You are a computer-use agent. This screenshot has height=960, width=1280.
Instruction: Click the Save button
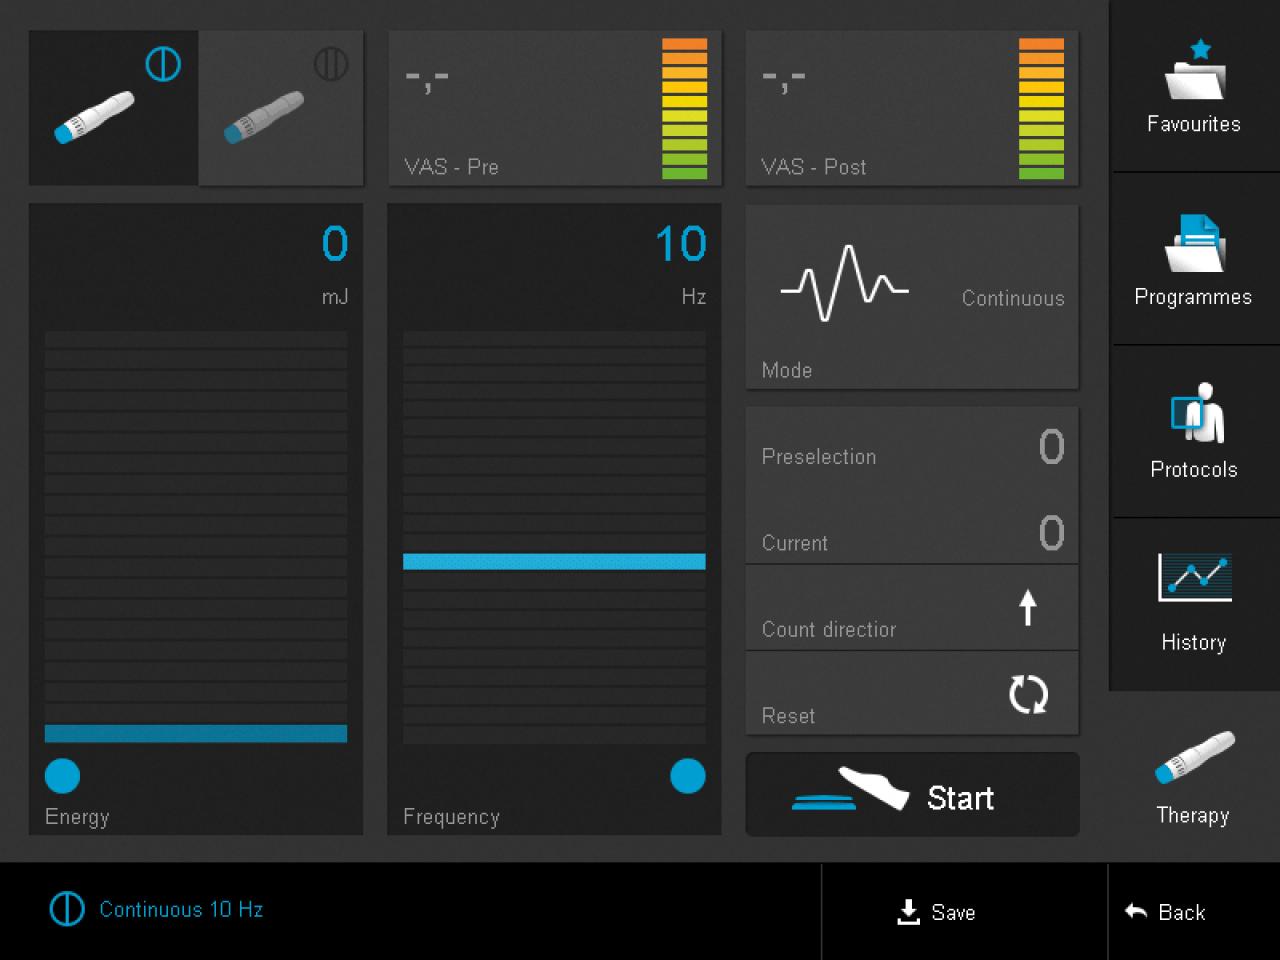coord(937,912)
